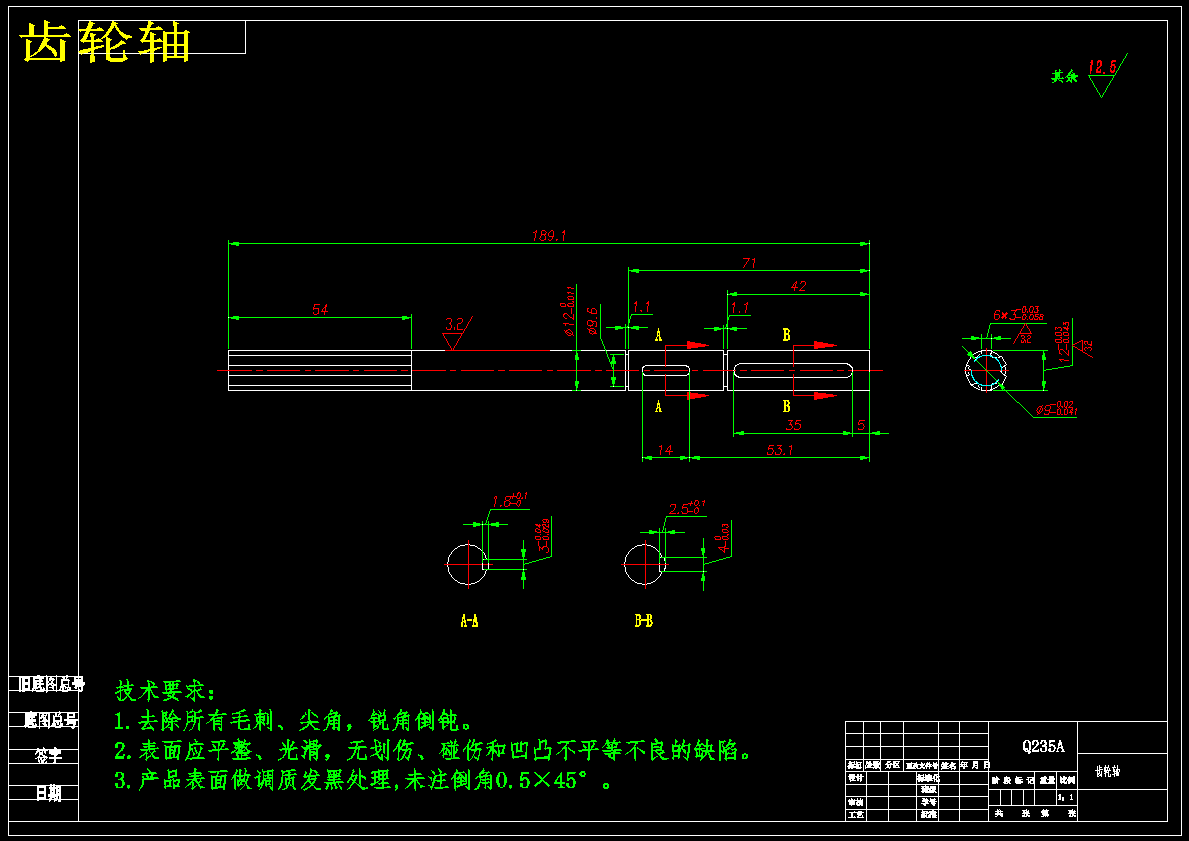Select the Q235A material text
1189x841 pixels.
click(1043, 746)
